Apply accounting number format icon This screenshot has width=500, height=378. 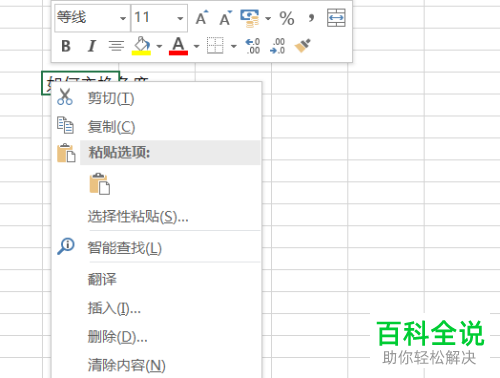(x=250, y=18)
